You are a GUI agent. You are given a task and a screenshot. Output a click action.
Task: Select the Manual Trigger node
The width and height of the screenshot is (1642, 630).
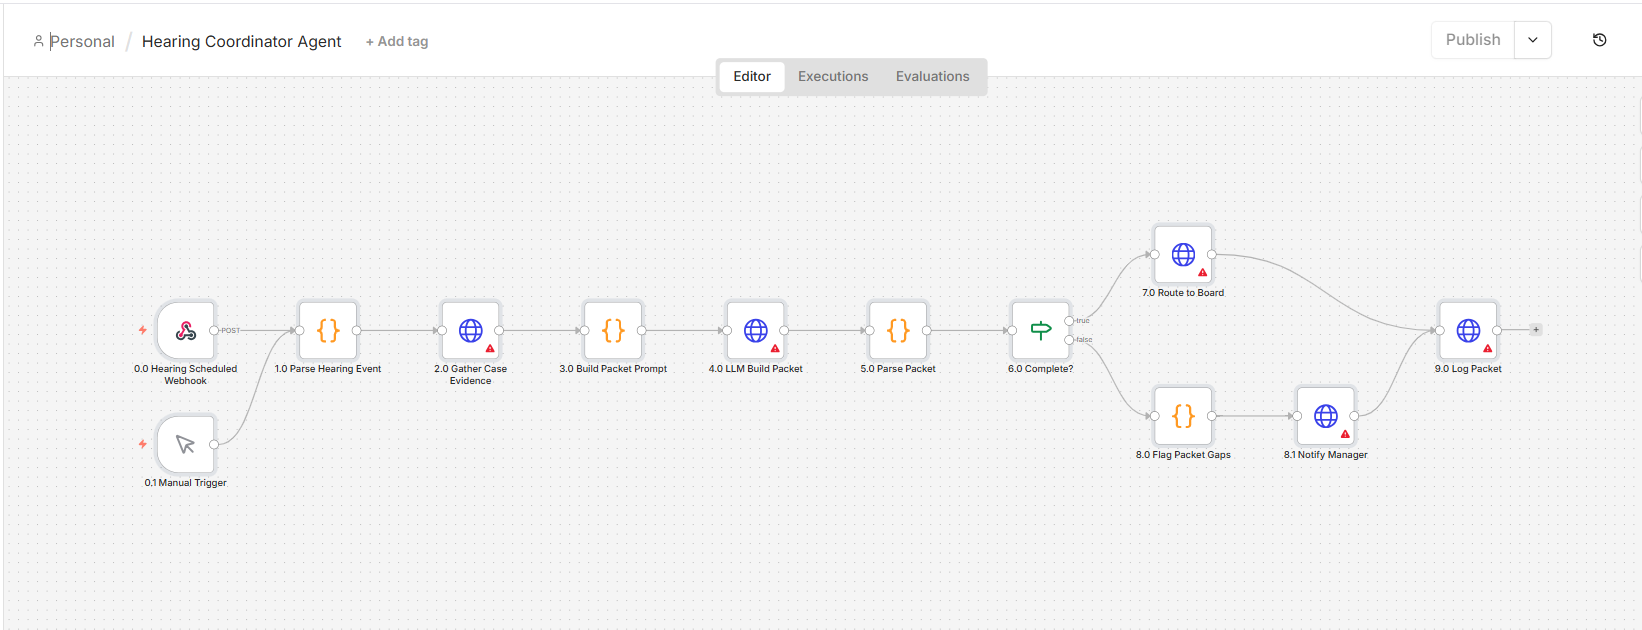(186, 444)
